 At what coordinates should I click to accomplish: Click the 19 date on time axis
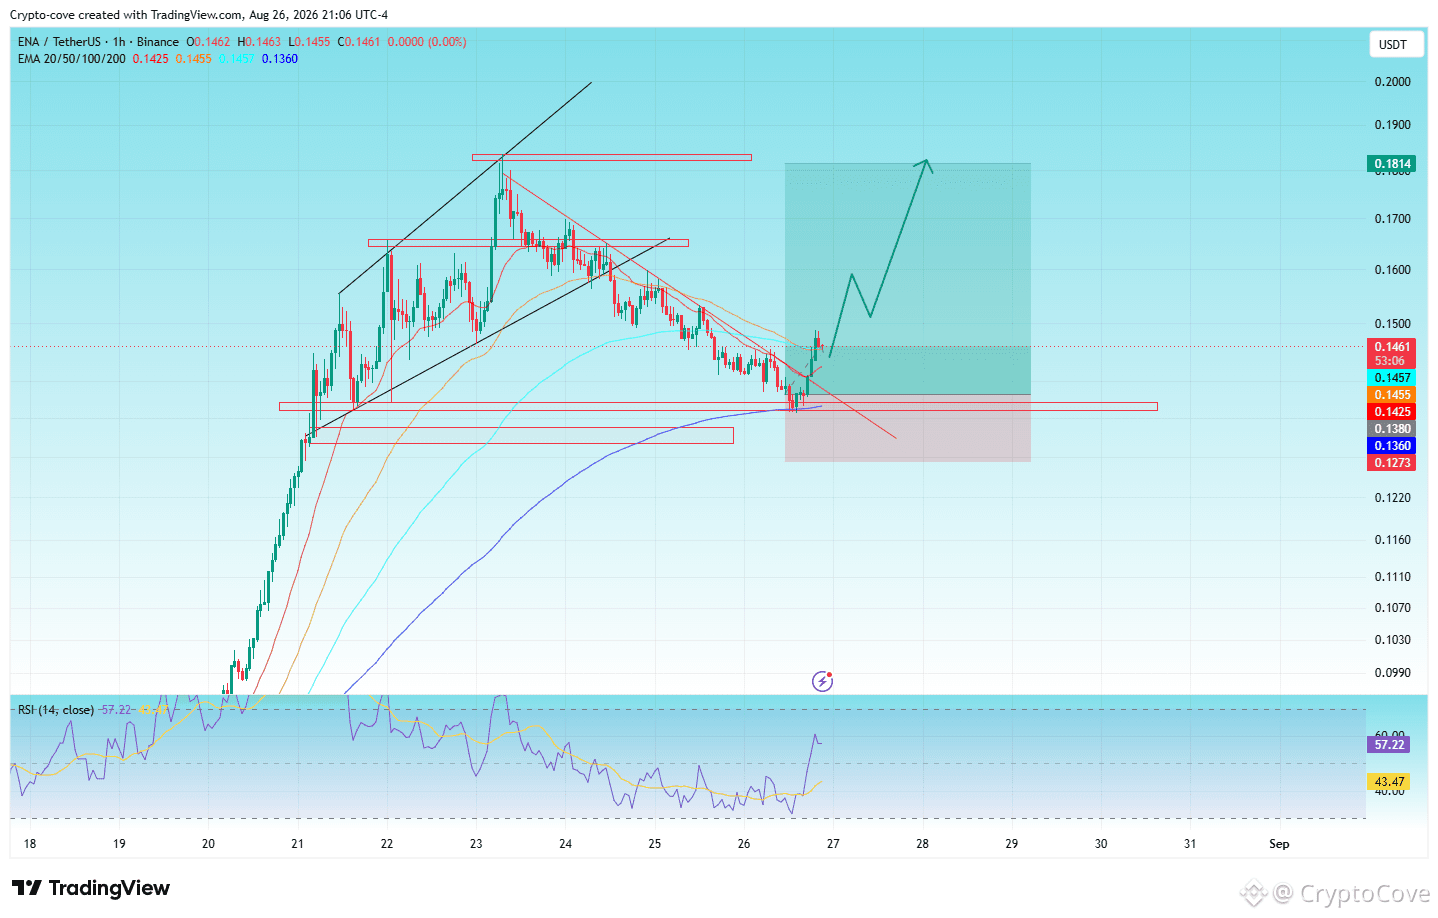[x=119, y=844]
